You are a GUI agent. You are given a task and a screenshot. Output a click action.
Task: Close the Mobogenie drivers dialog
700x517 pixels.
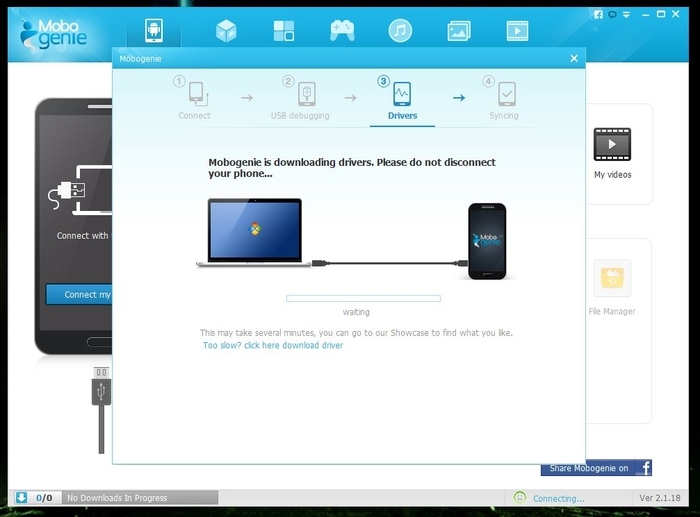pos(574,58)
